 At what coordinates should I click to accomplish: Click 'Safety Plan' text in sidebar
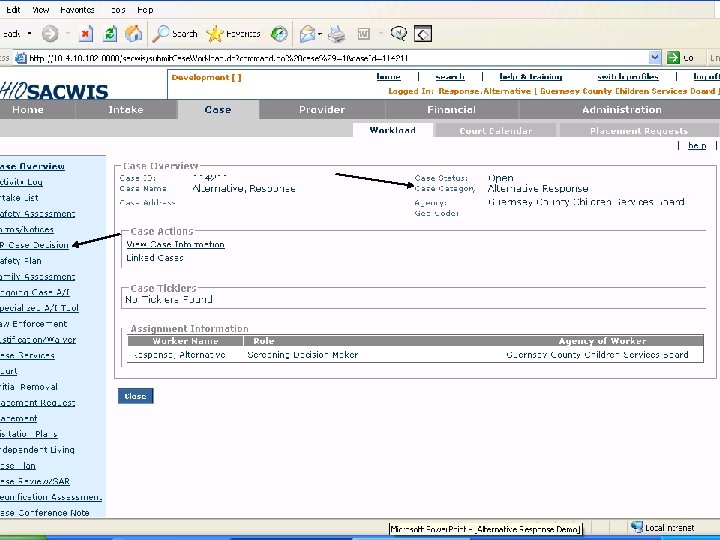coord(21,260)
